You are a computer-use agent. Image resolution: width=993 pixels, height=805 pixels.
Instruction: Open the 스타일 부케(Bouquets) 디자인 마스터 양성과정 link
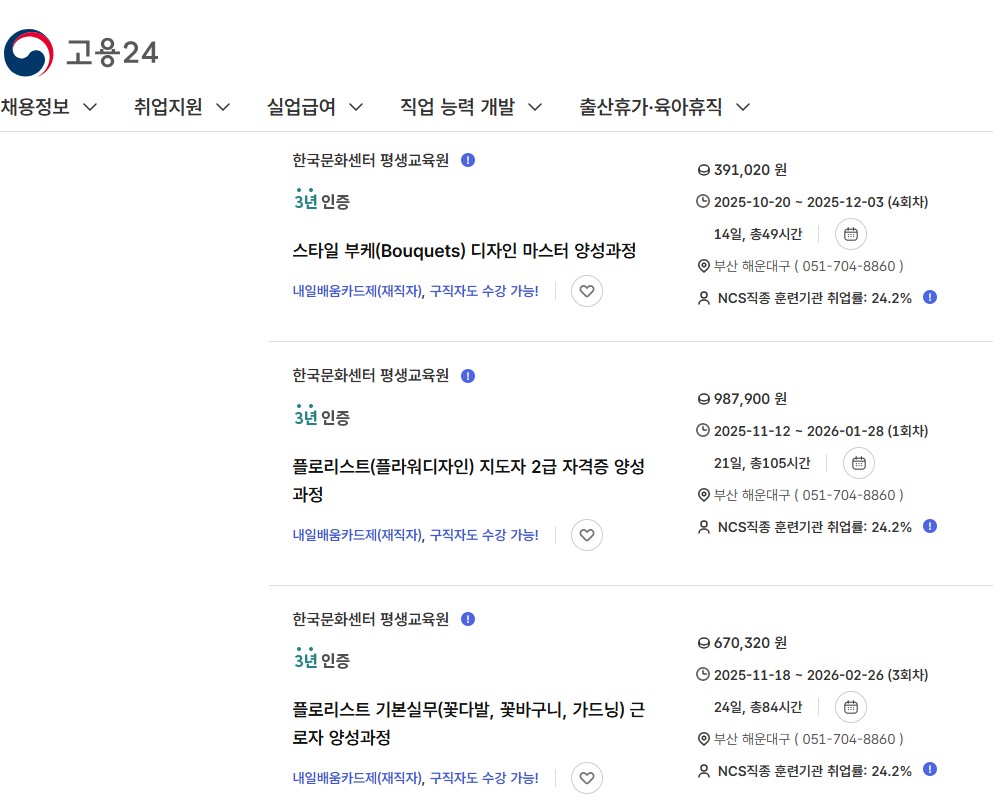[x=464, y=250]
